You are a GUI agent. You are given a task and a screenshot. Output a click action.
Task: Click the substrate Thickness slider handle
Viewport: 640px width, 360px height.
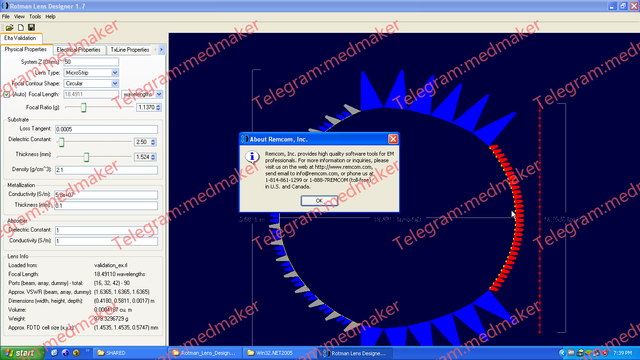(x=86, y=157)
